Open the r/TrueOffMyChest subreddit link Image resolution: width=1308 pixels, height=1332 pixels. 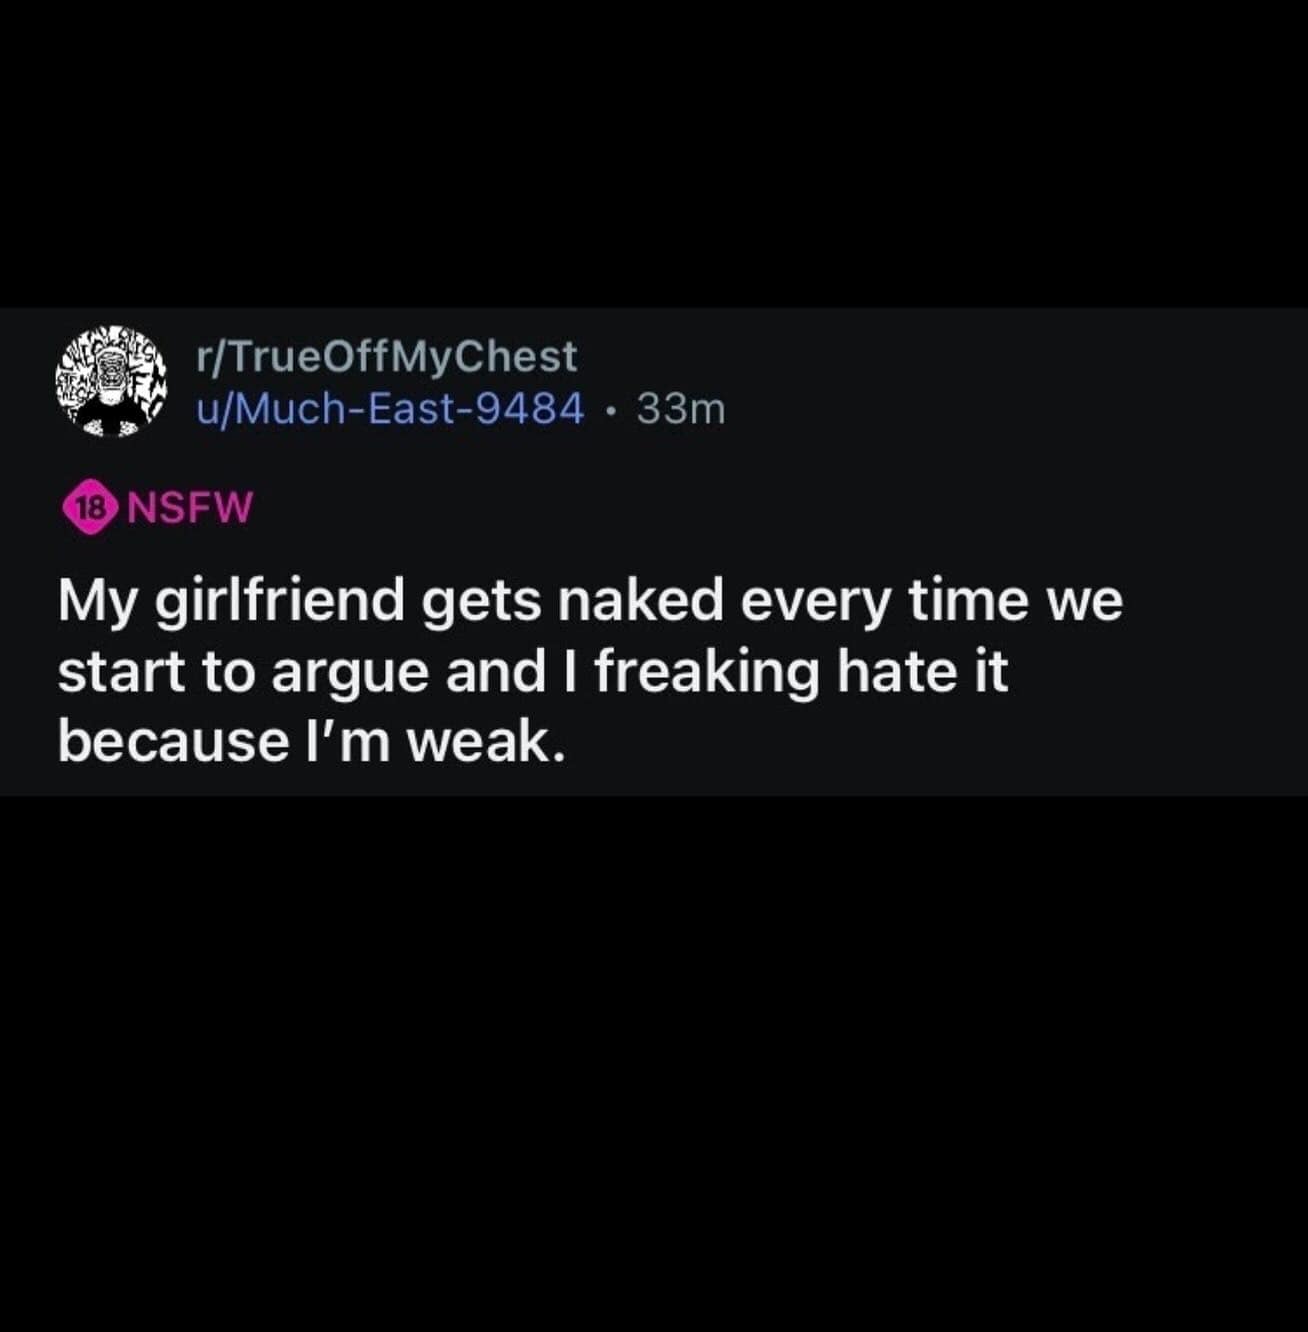click(x=388, y=356)
